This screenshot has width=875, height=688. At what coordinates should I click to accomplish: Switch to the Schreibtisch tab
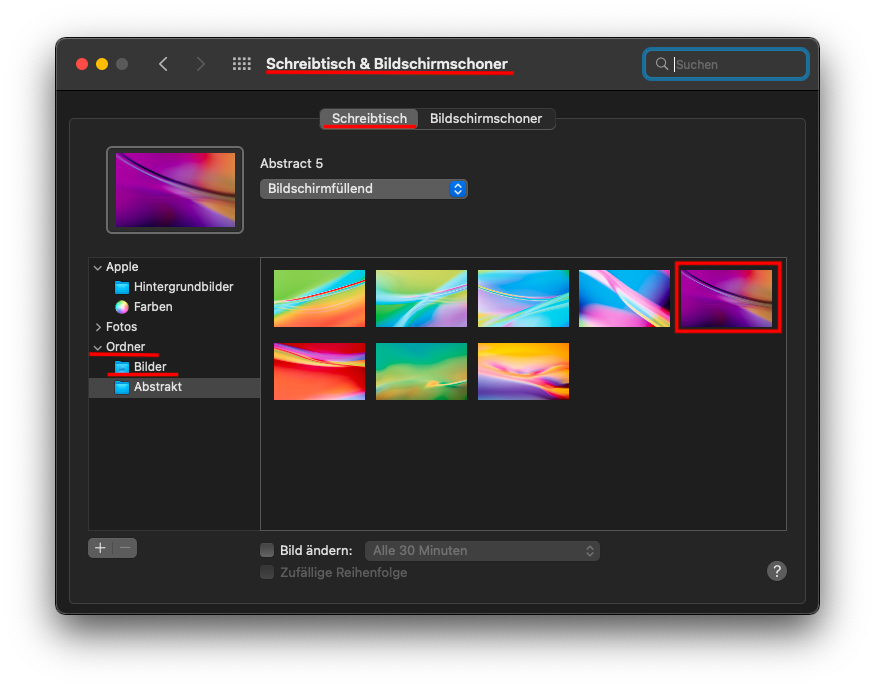(369, 119)
